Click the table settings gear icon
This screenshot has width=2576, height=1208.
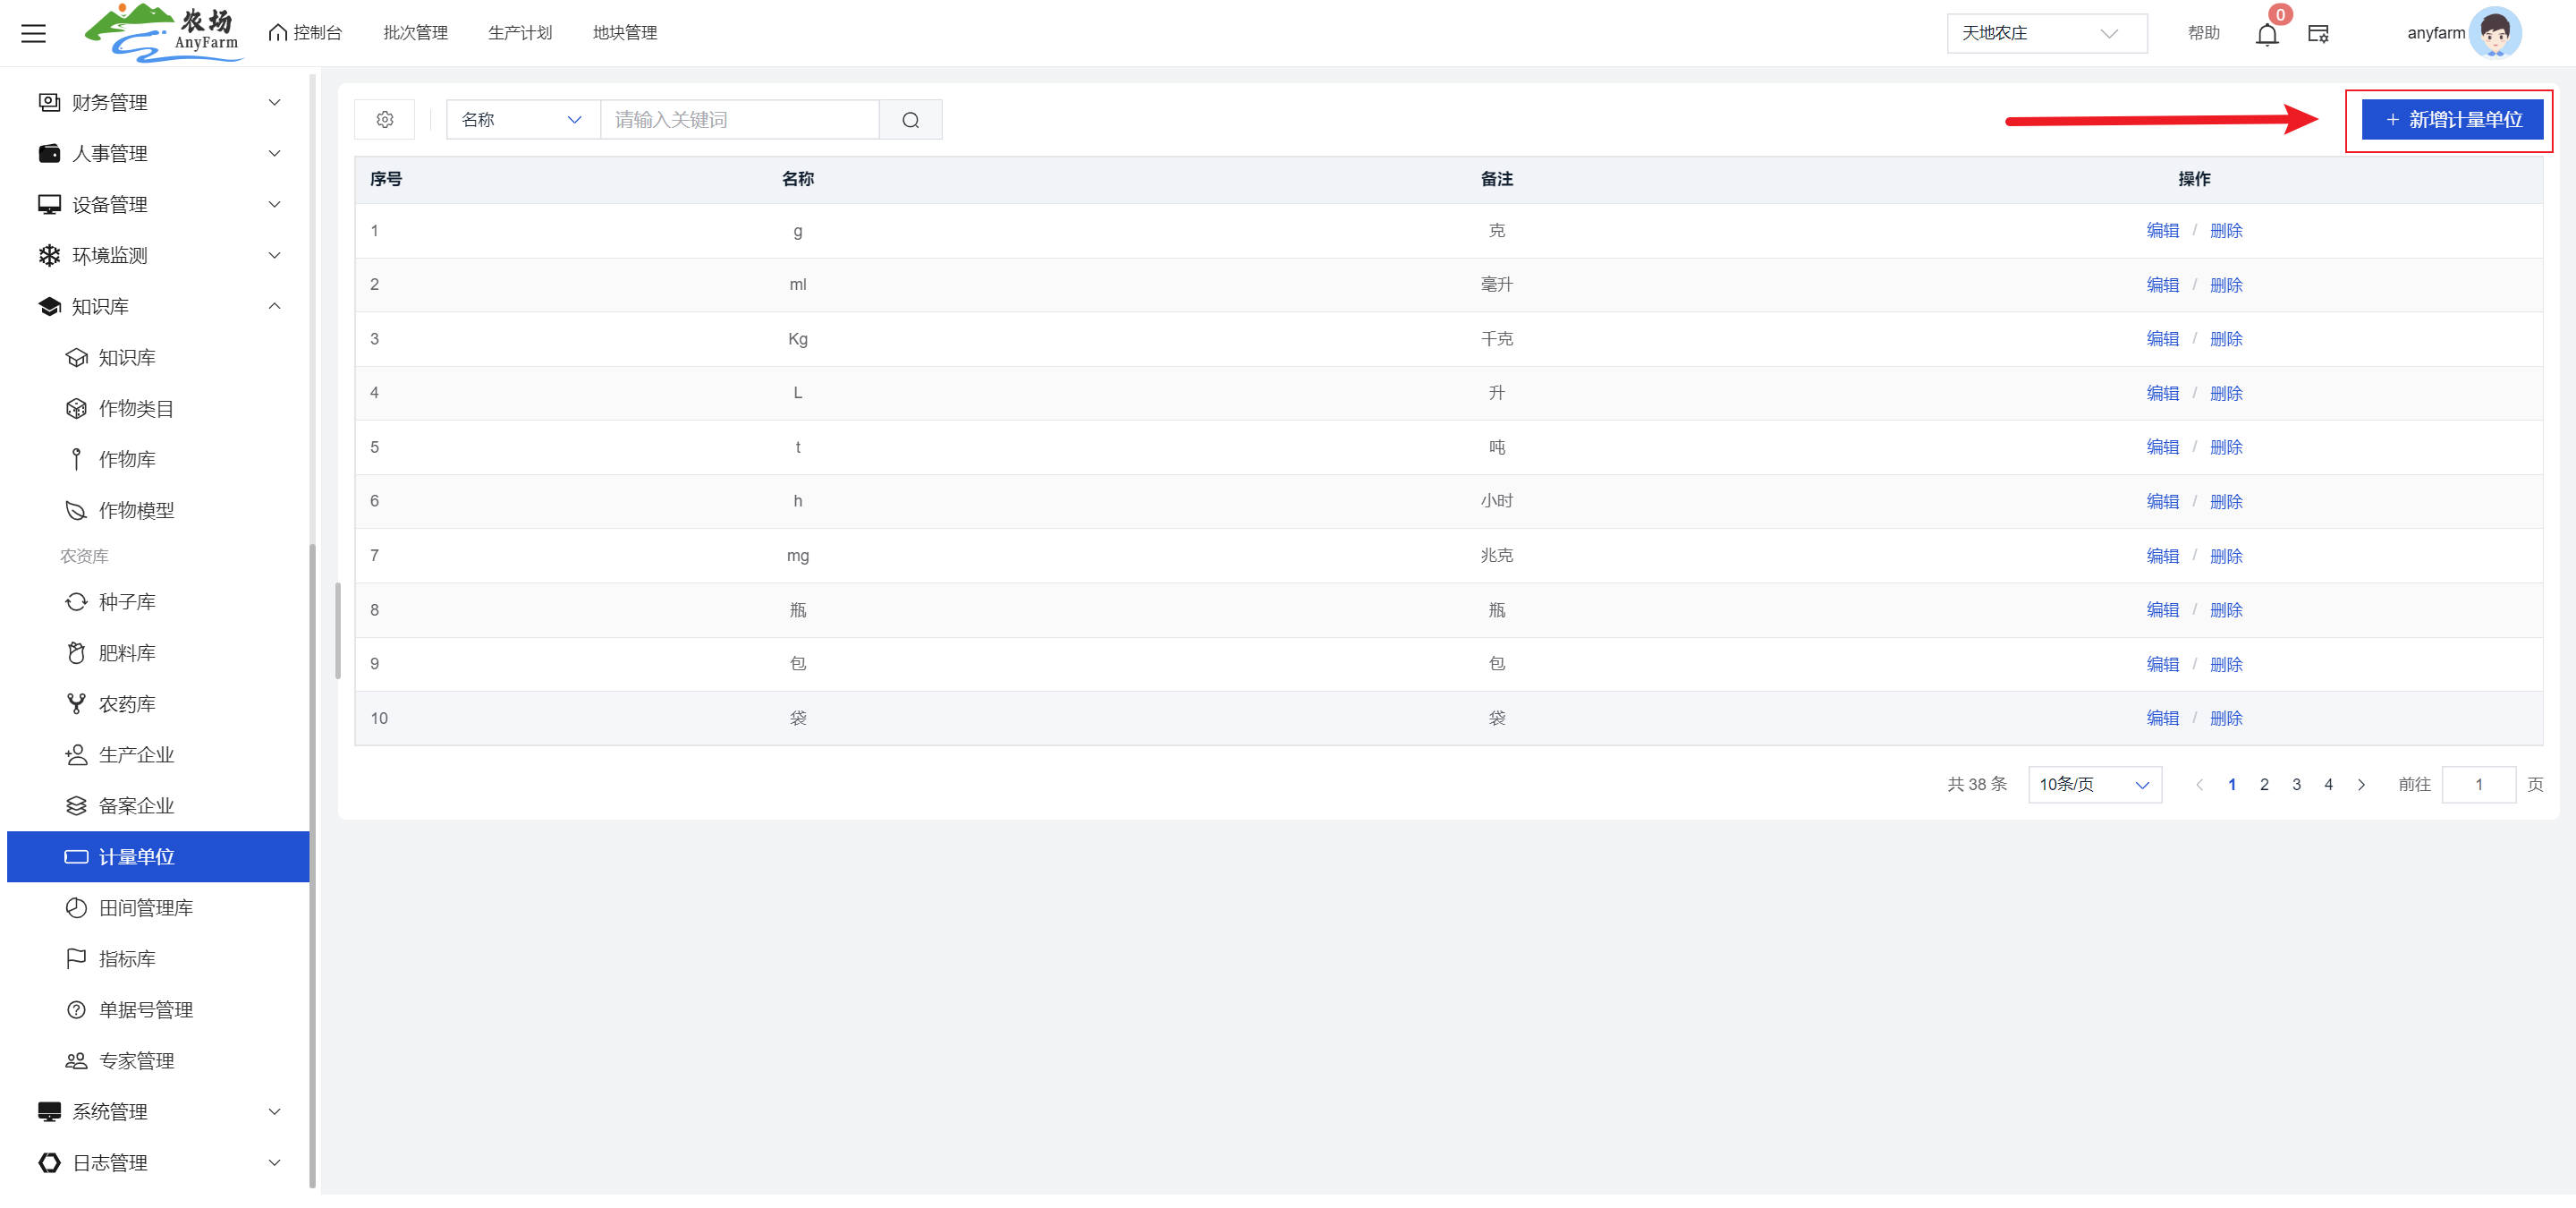coord(385,120)
